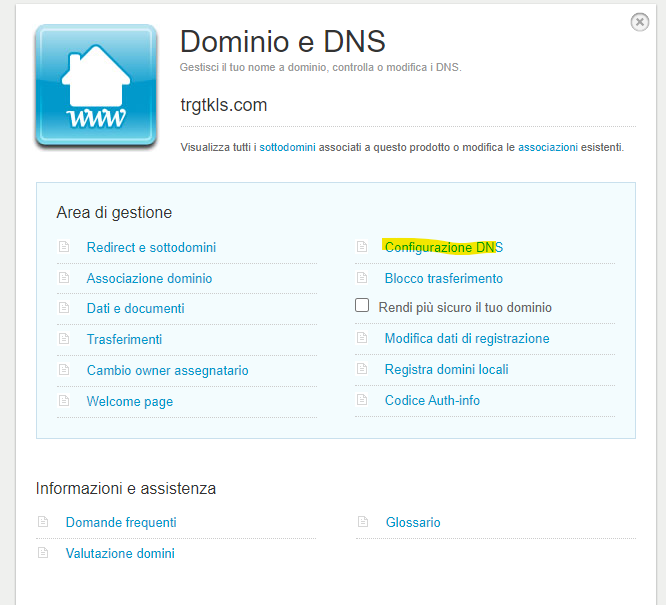This screenshot has width=666, height=605.
Task: Click the 'sottodomini' inline link
Action: pyautogui.click(x=288, y=147)
